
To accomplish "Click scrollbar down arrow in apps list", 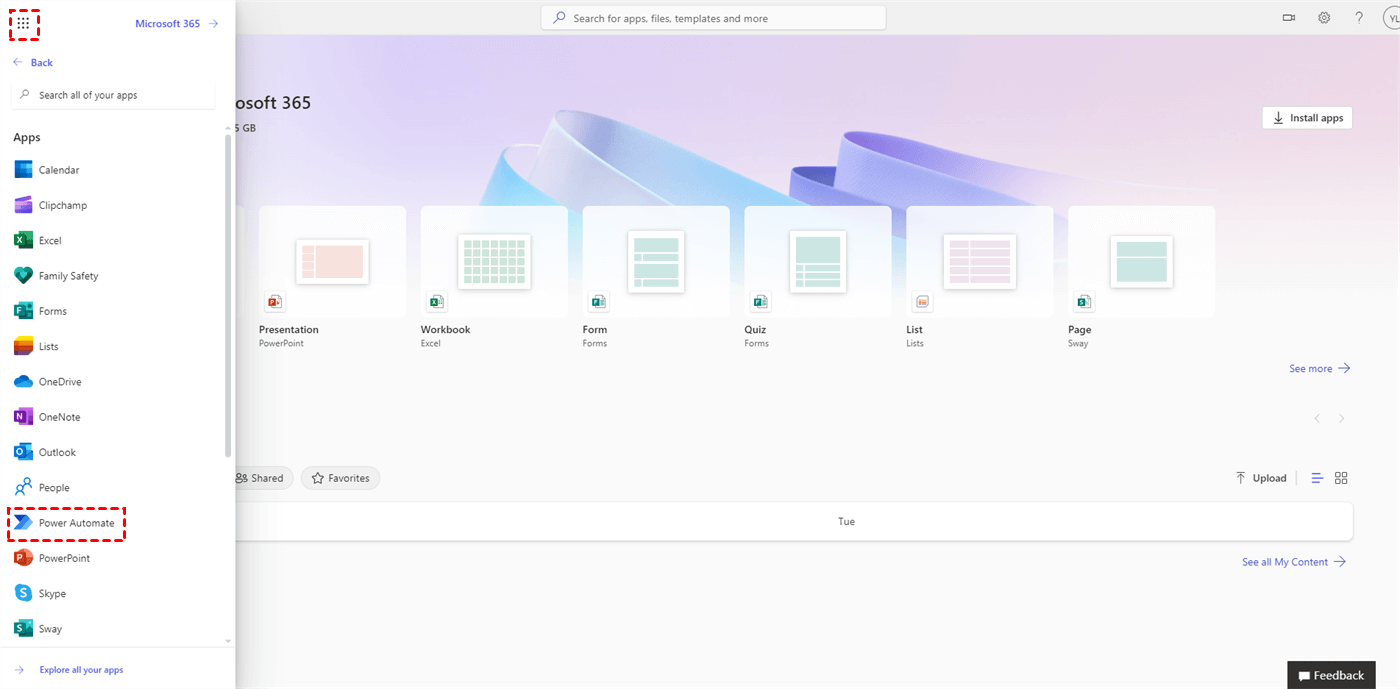I will (x=228, y=641).
